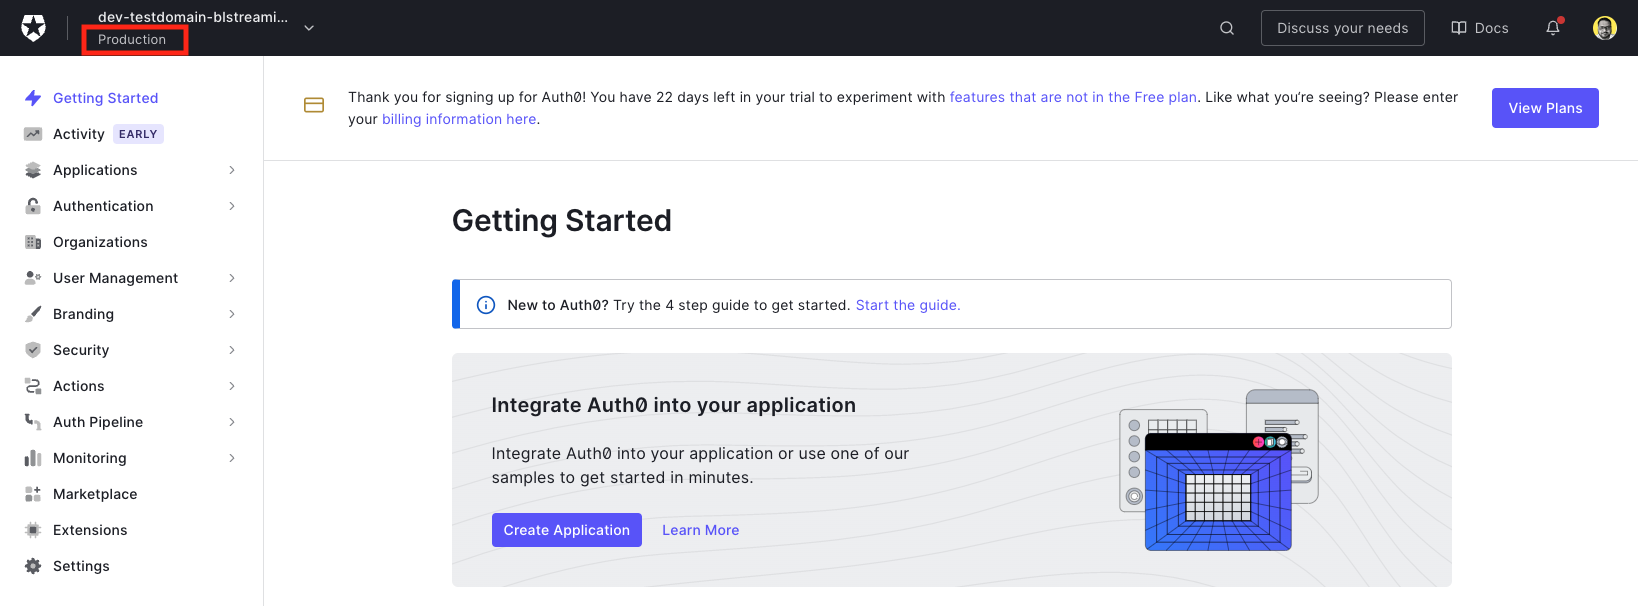Expand the Authentication submenu chevron
The image size is (1638, 606).
coord(232,206)
